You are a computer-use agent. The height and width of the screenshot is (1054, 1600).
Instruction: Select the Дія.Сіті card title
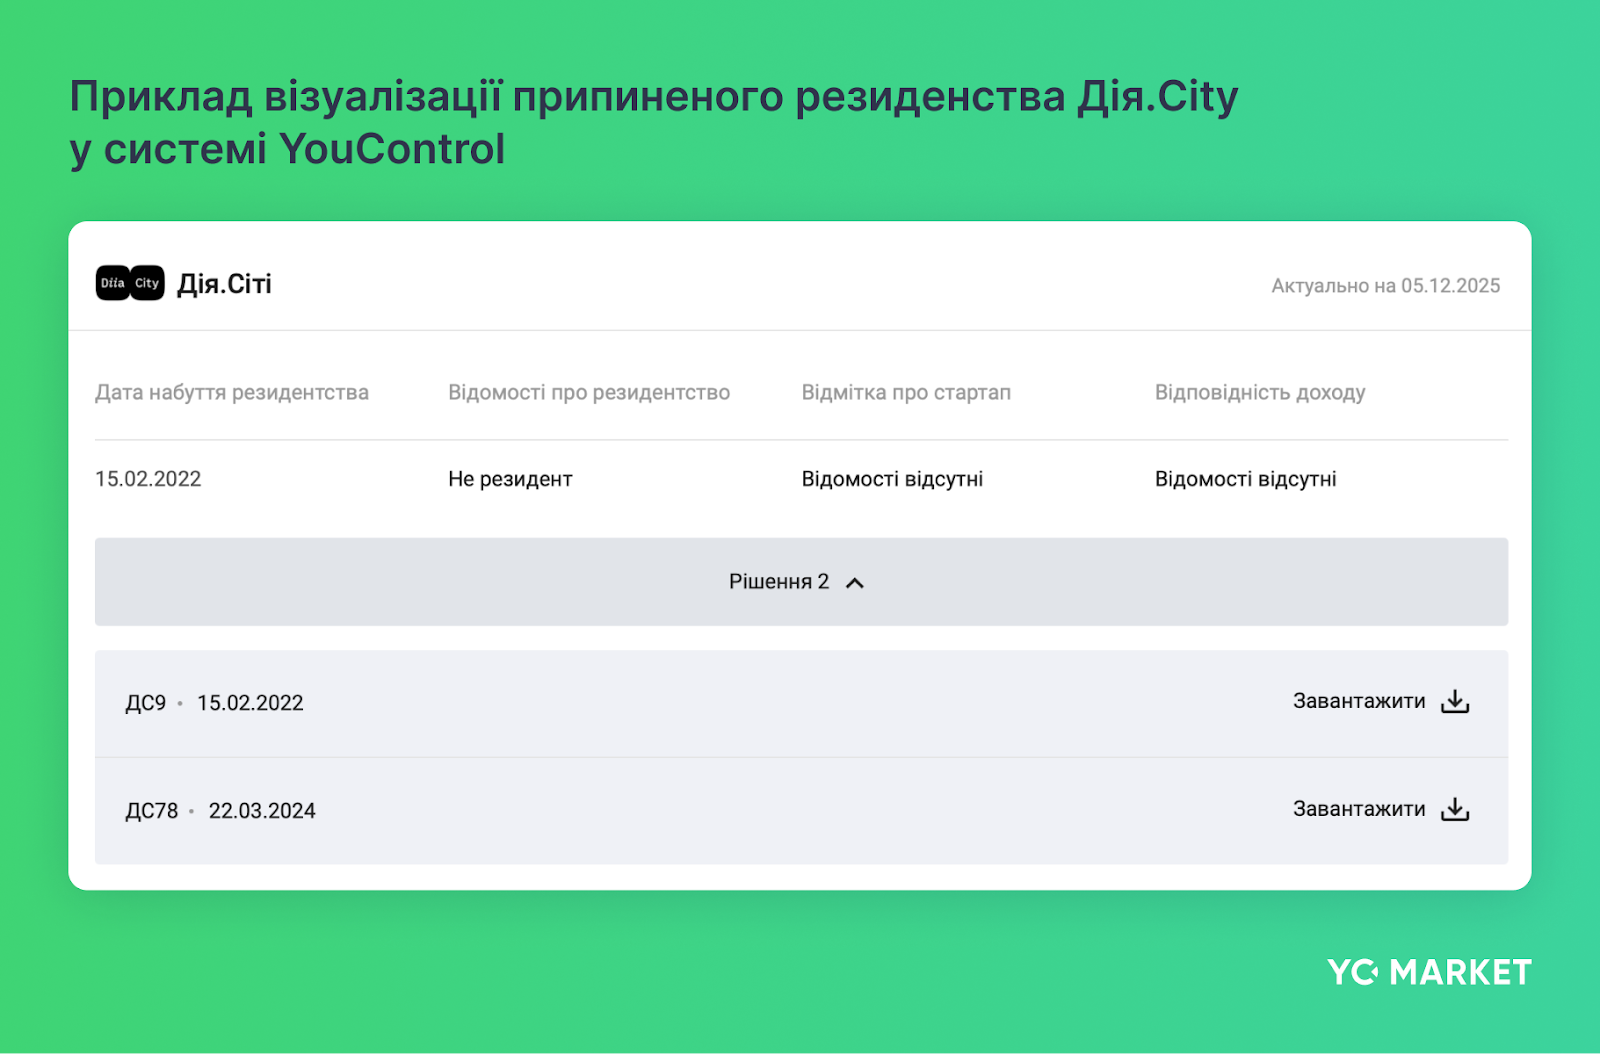[222, 283]
